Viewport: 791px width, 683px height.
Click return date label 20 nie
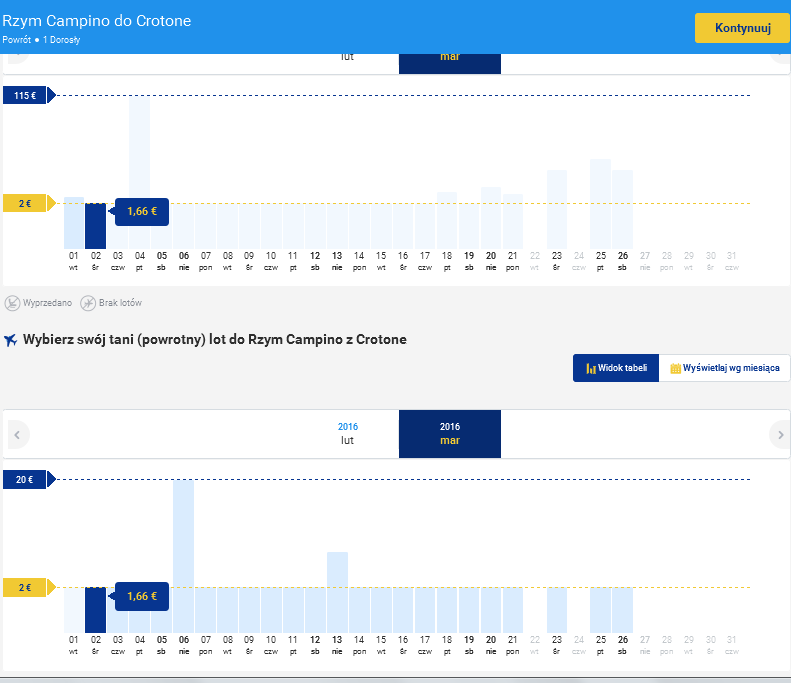click(491, 645)
